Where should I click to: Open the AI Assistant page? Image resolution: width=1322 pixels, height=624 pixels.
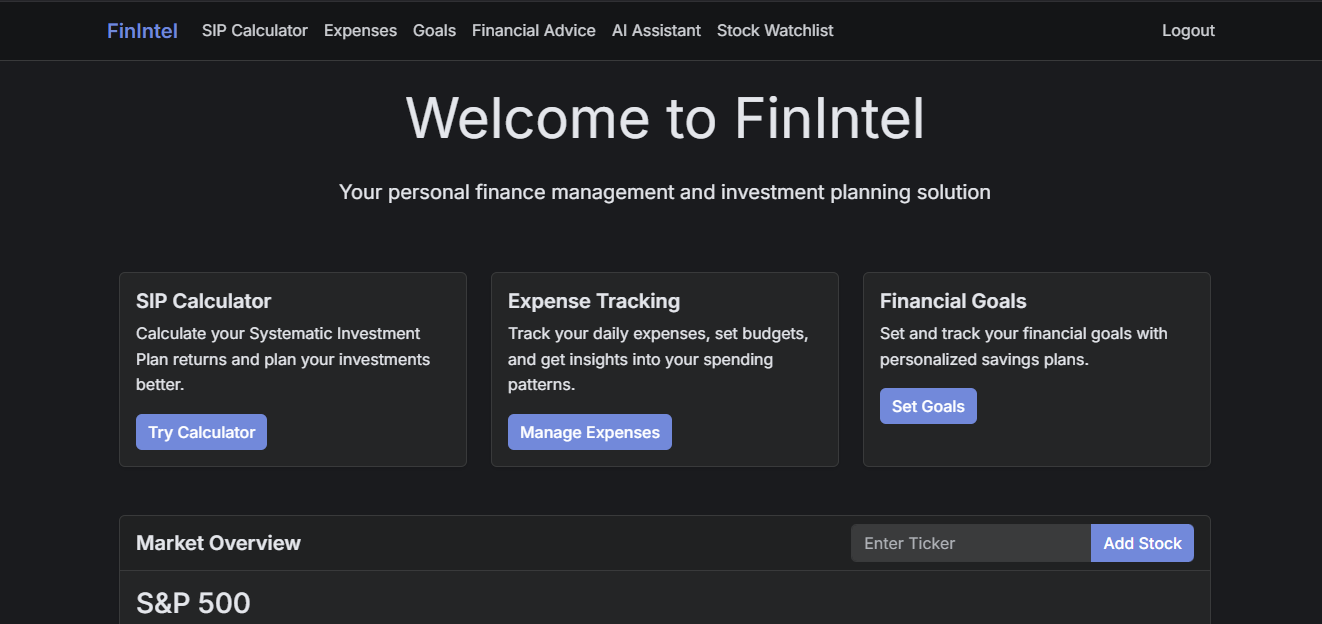pos(656,31)
